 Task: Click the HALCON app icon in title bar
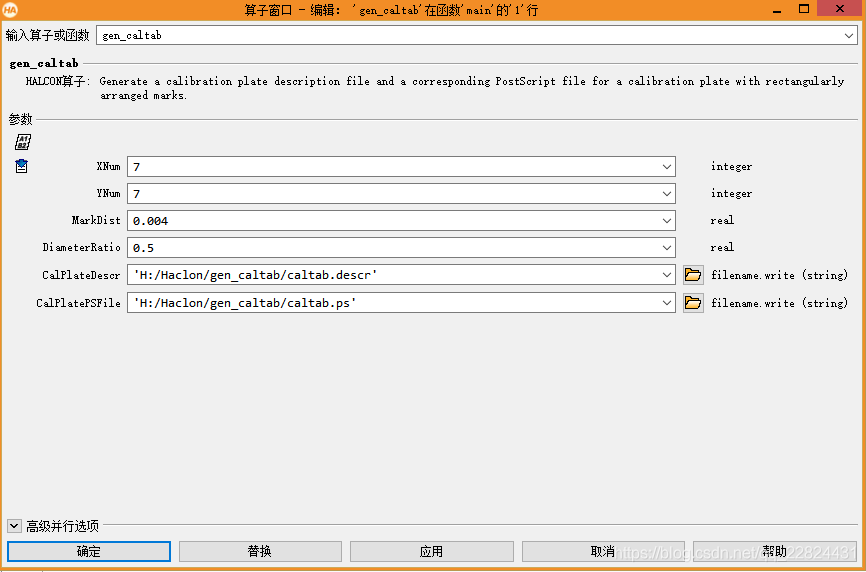point(10,10)
